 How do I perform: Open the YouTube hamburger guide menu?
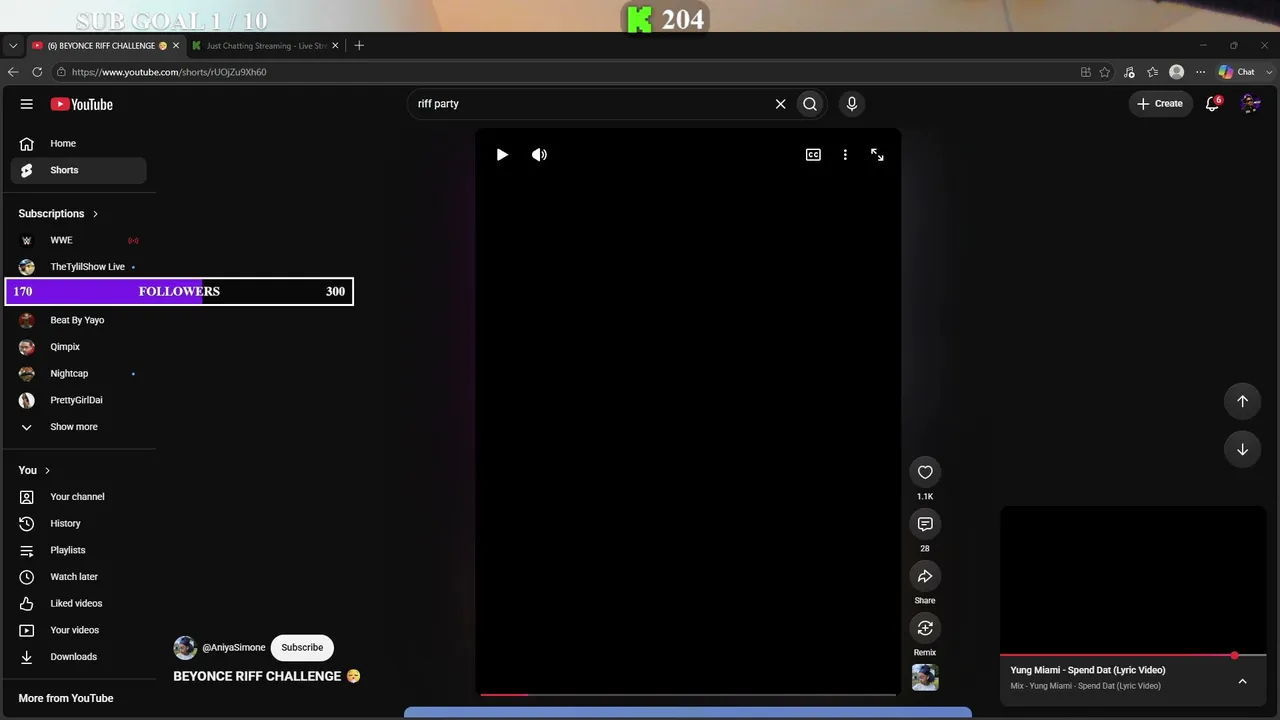pyautogui.click(x=27, y=104)
